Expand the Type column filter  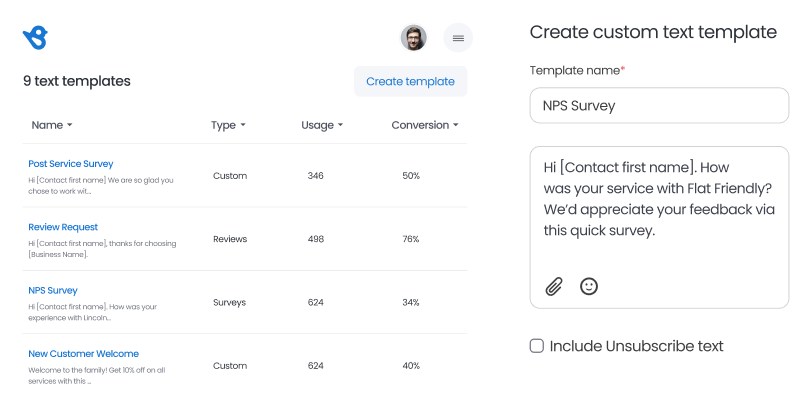point(228,125)
